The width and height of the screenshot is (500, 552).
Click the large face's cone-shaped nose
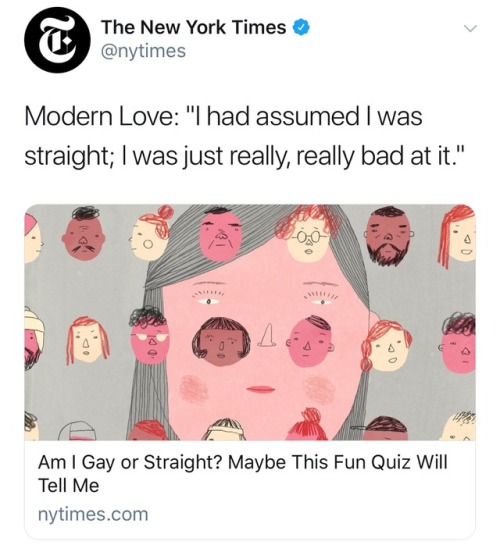pyautogui.click(x=267, y=335)
